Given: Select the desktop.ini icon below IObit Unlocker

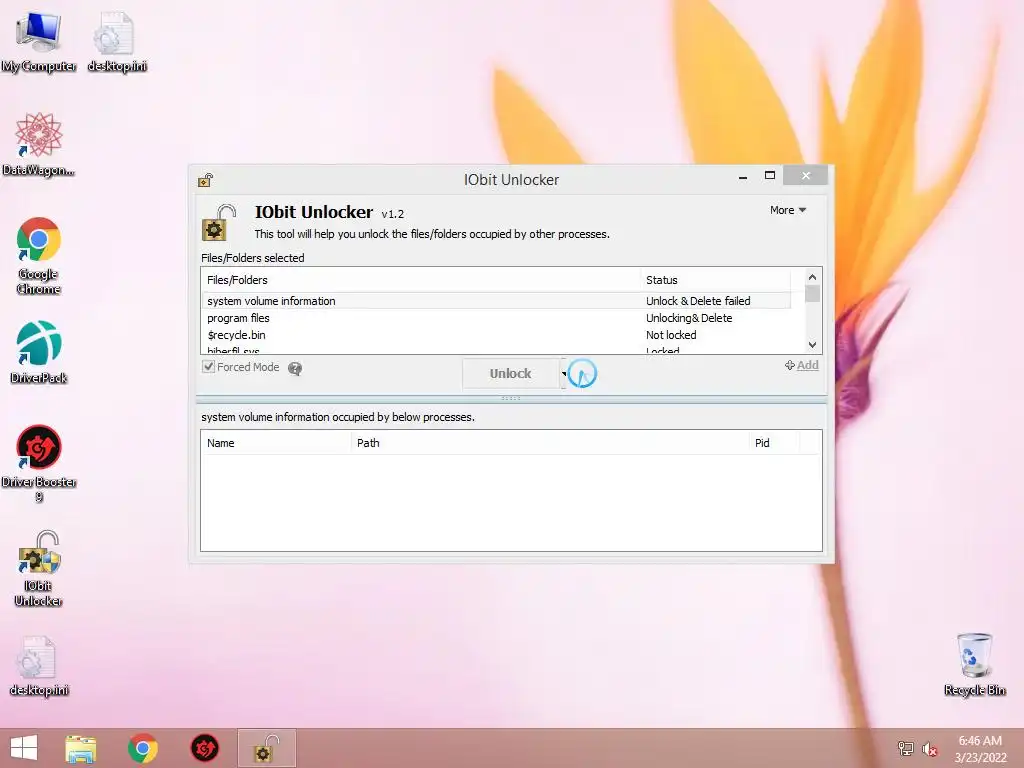Looking at the screenshot, I should [39, 665].
